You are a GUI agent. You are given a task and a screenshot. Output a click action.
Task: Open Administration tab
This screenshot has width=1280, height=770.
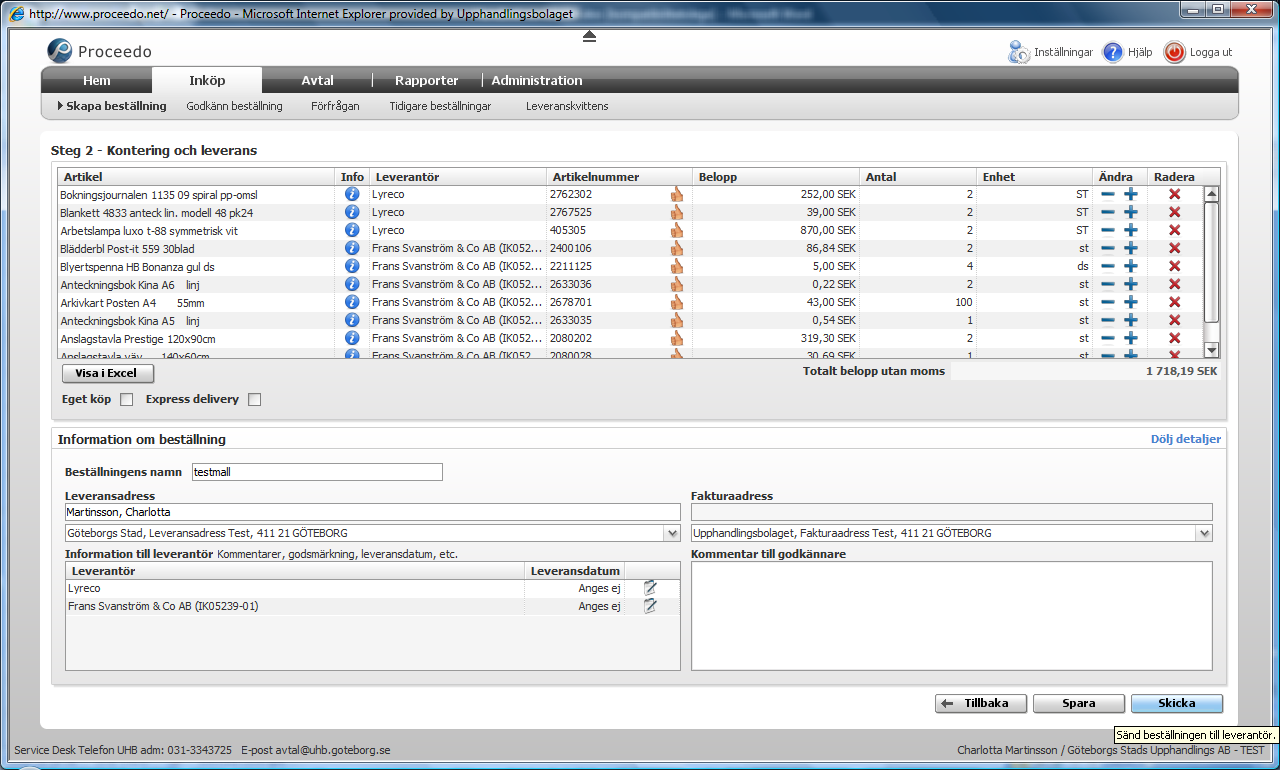(x=537, y=81)
